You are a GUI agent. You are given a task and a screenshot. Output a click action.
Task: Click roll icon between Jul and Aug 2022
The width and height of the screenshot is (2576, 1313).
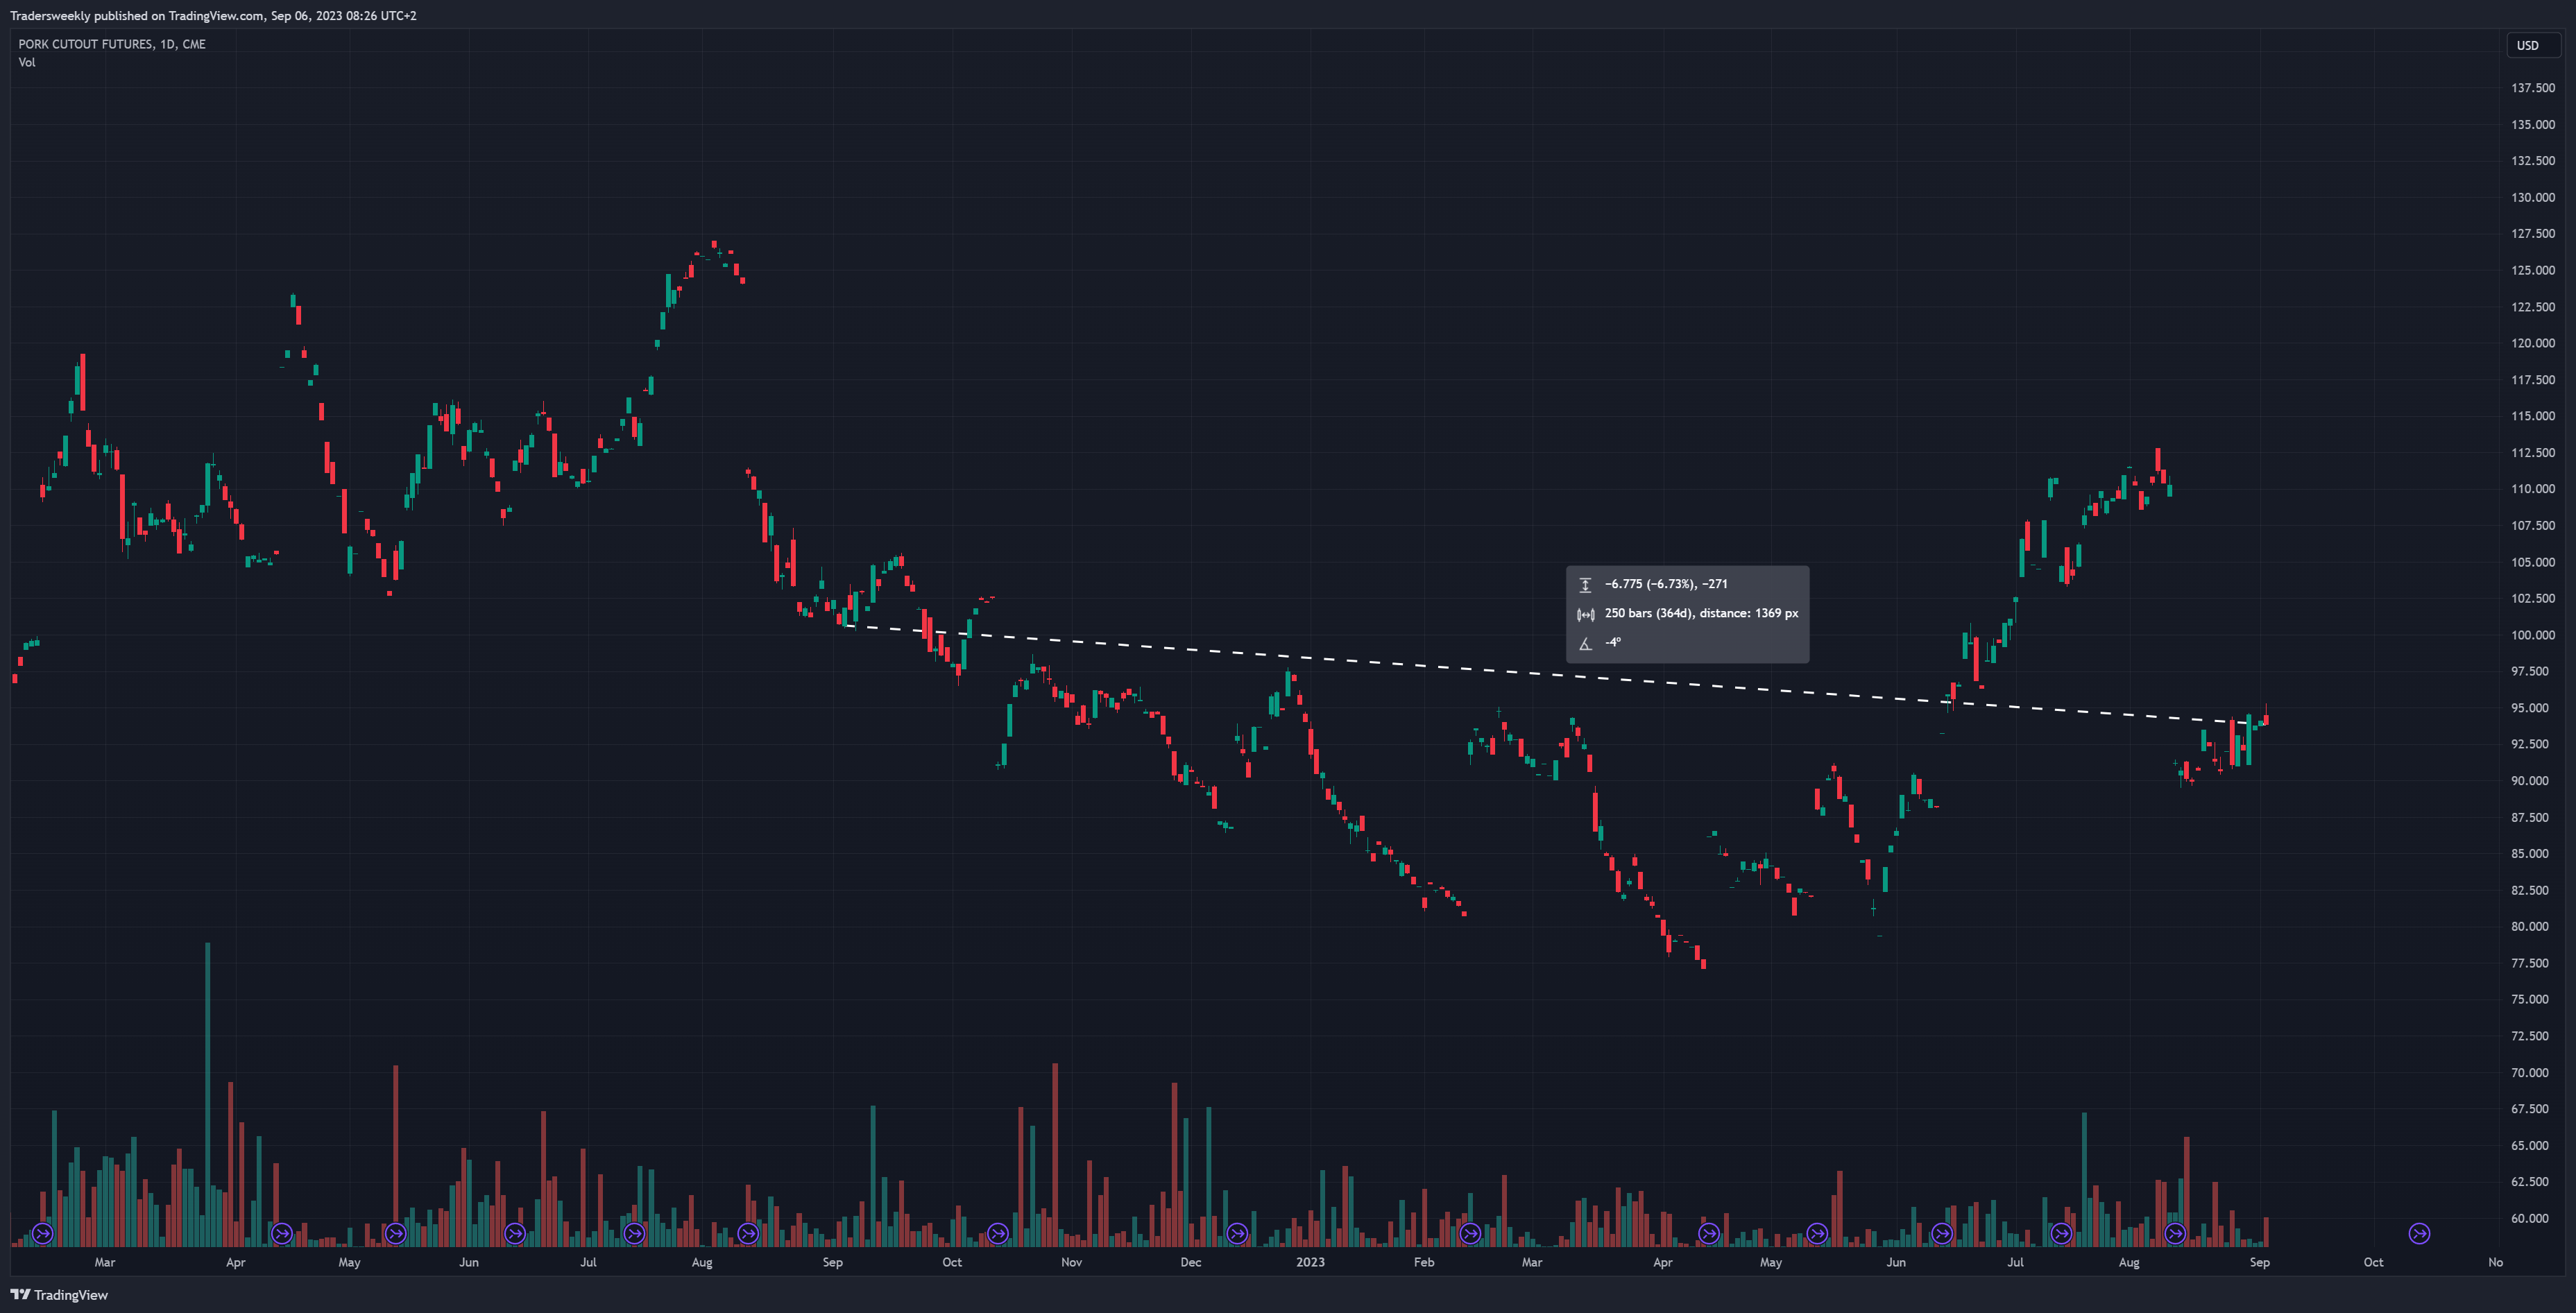click(634, 1233)
